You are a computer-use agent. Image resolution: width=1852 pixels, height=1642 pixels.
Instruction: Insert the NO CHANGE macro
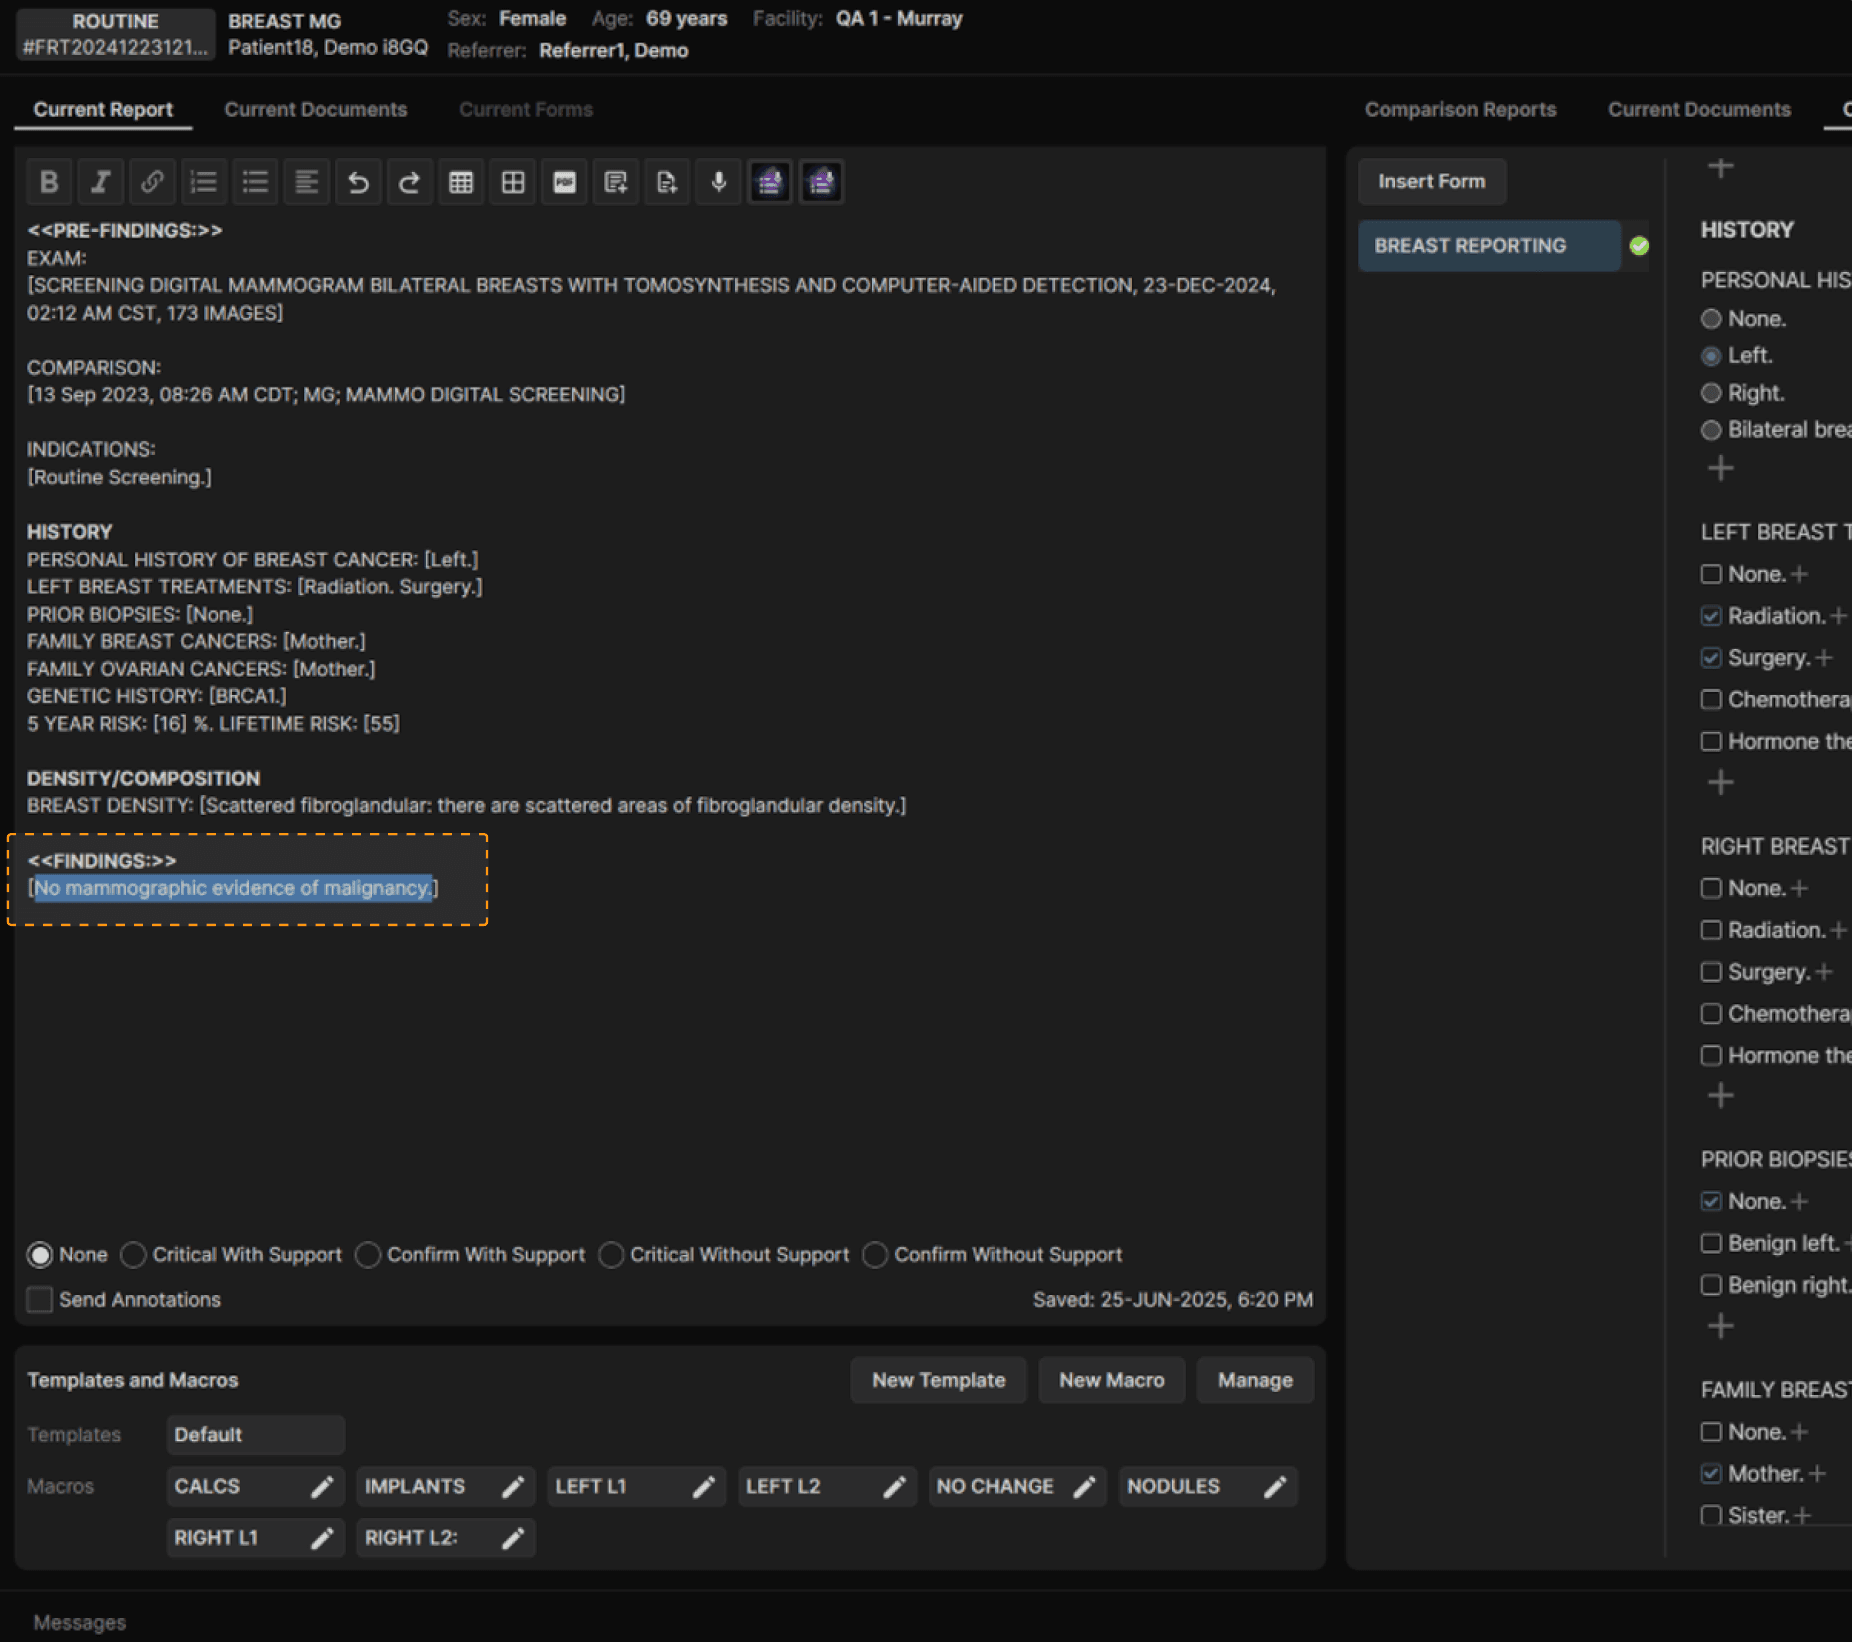(995, 1487)
